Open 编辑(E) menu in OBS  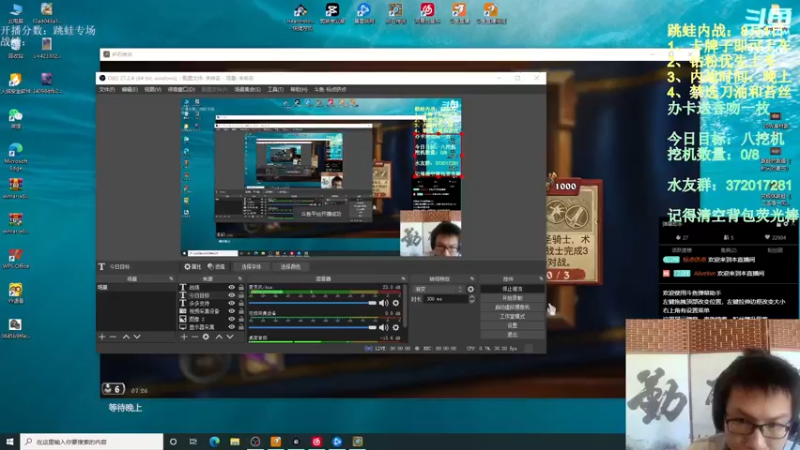[130, 89]
